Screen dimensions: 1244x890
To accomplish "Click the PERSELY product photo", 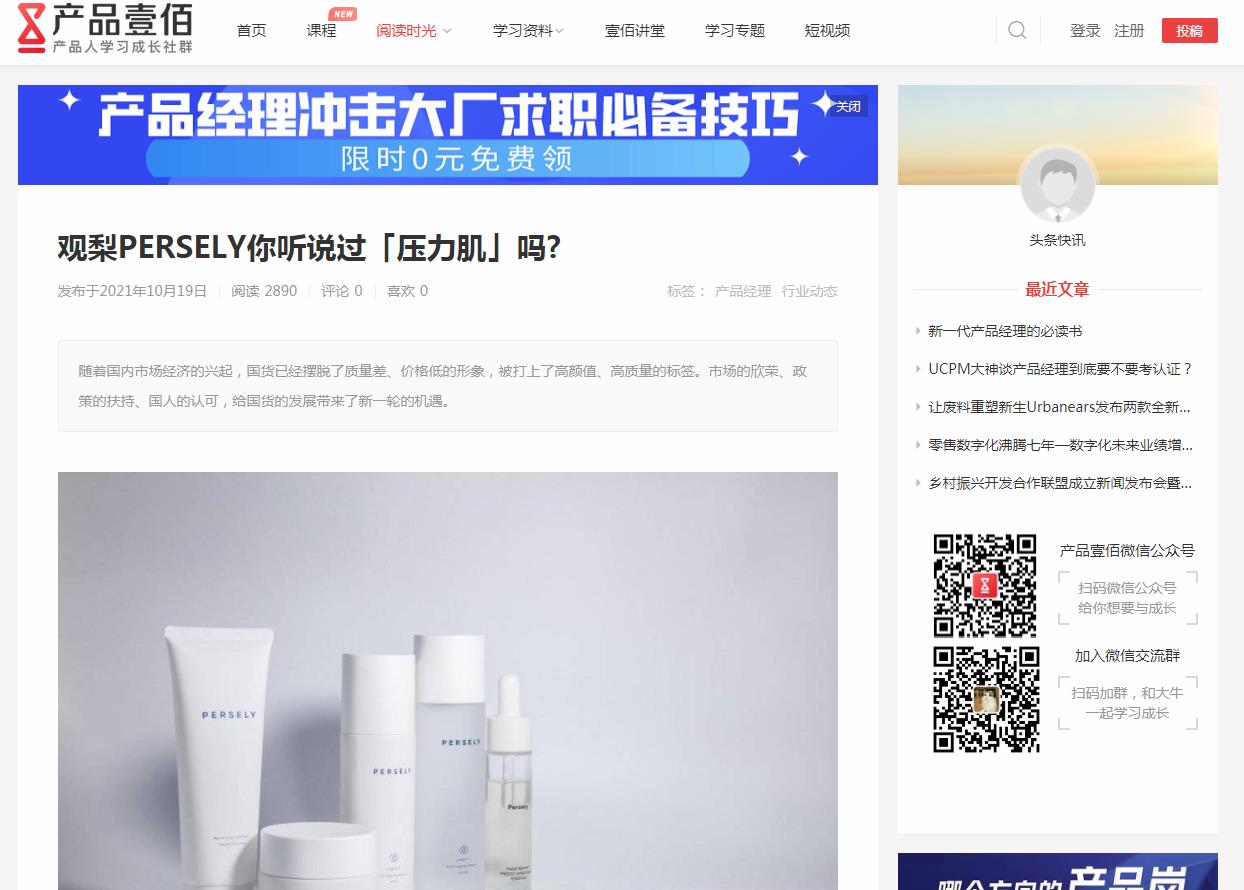I will point(448,681).
